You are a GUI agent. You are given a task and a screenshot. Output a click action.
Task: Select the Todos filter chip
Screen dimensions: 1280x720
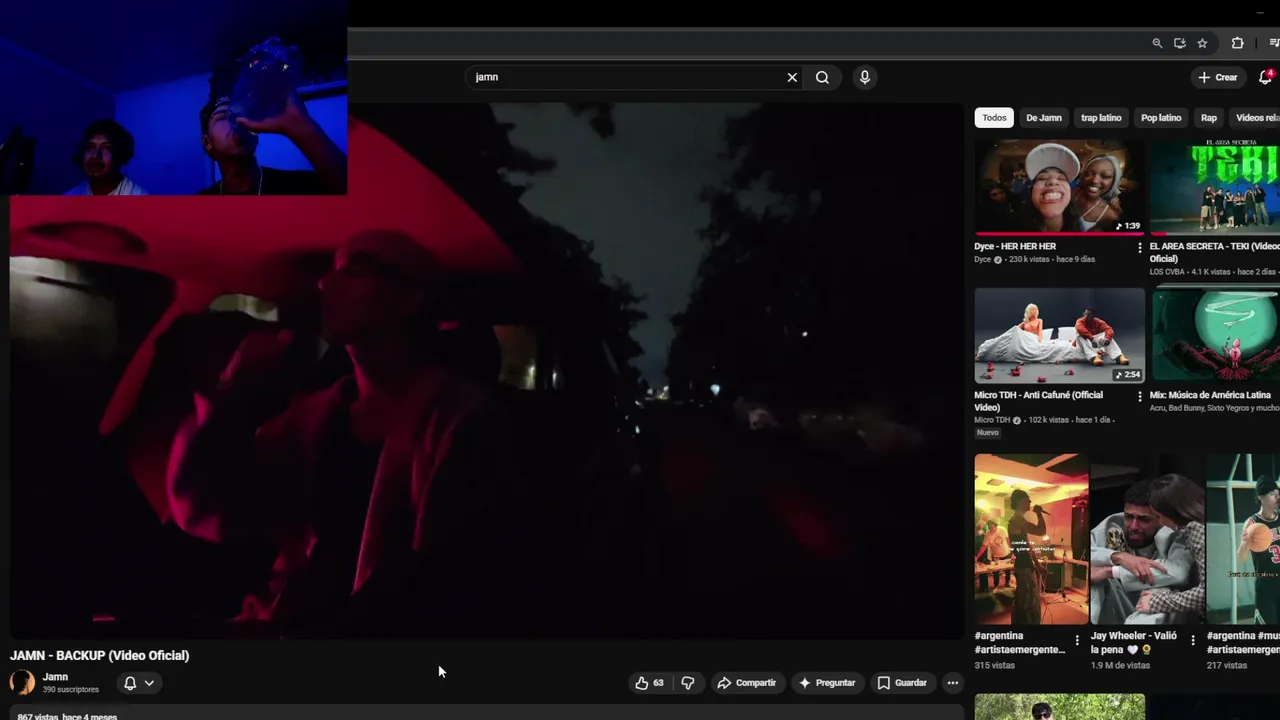994,118
